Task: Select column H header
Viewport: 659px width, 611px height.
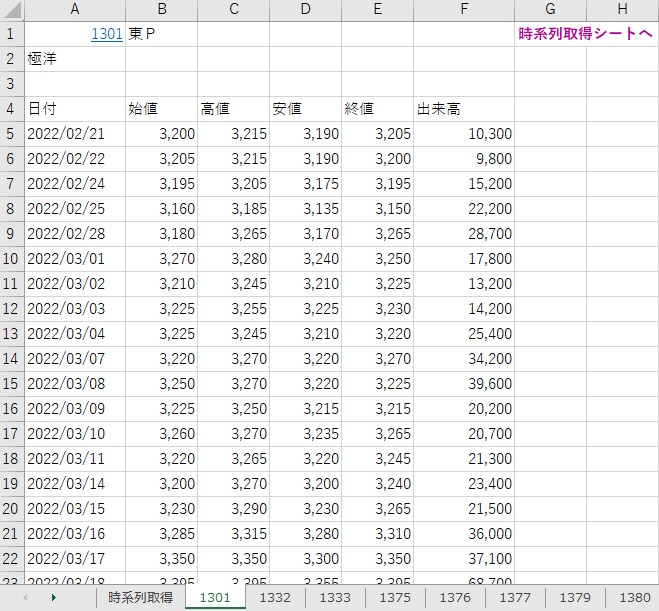Action: pos(622,9)
